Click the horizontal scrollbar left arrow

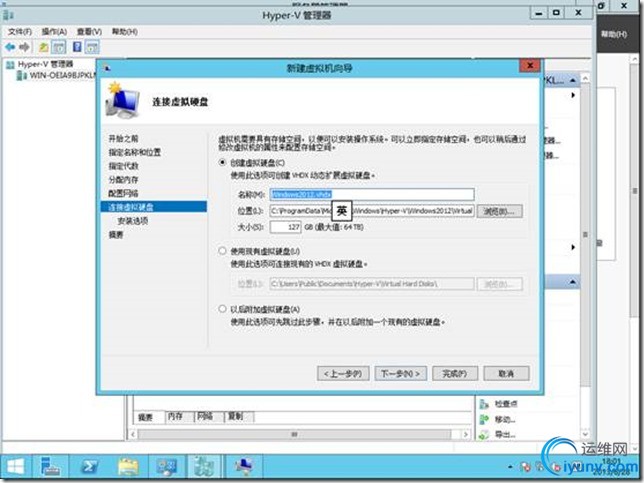[x=133, y=434]
